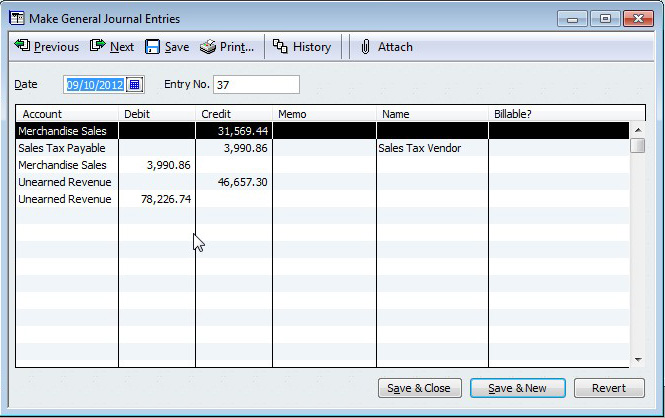The image size is (665, 418).
Task: Click Save & New button
Action: [518, 388]
